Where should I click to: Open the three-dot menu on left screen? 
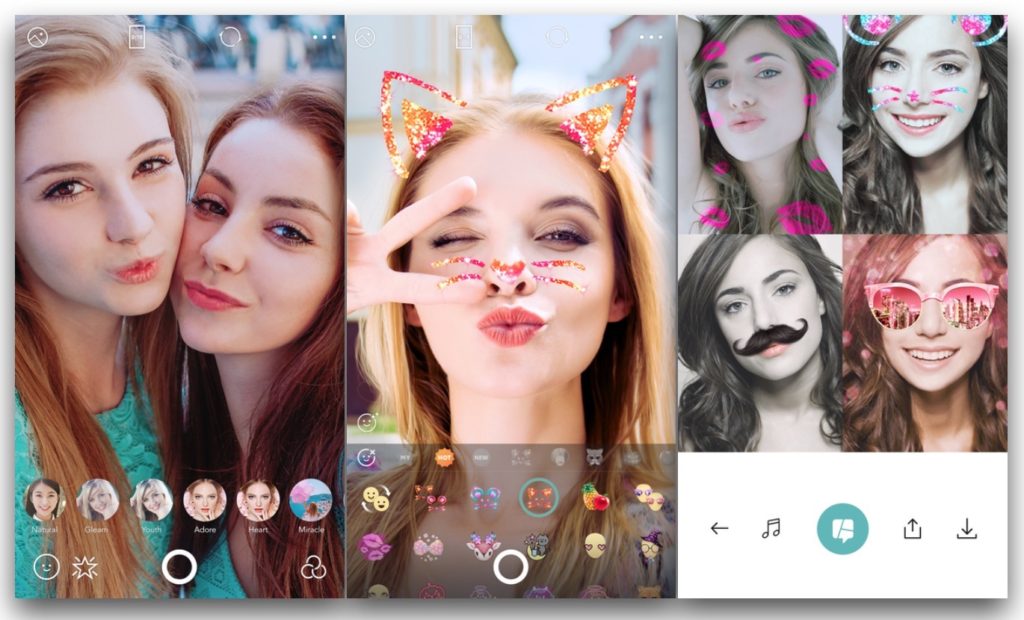point(323,37)
